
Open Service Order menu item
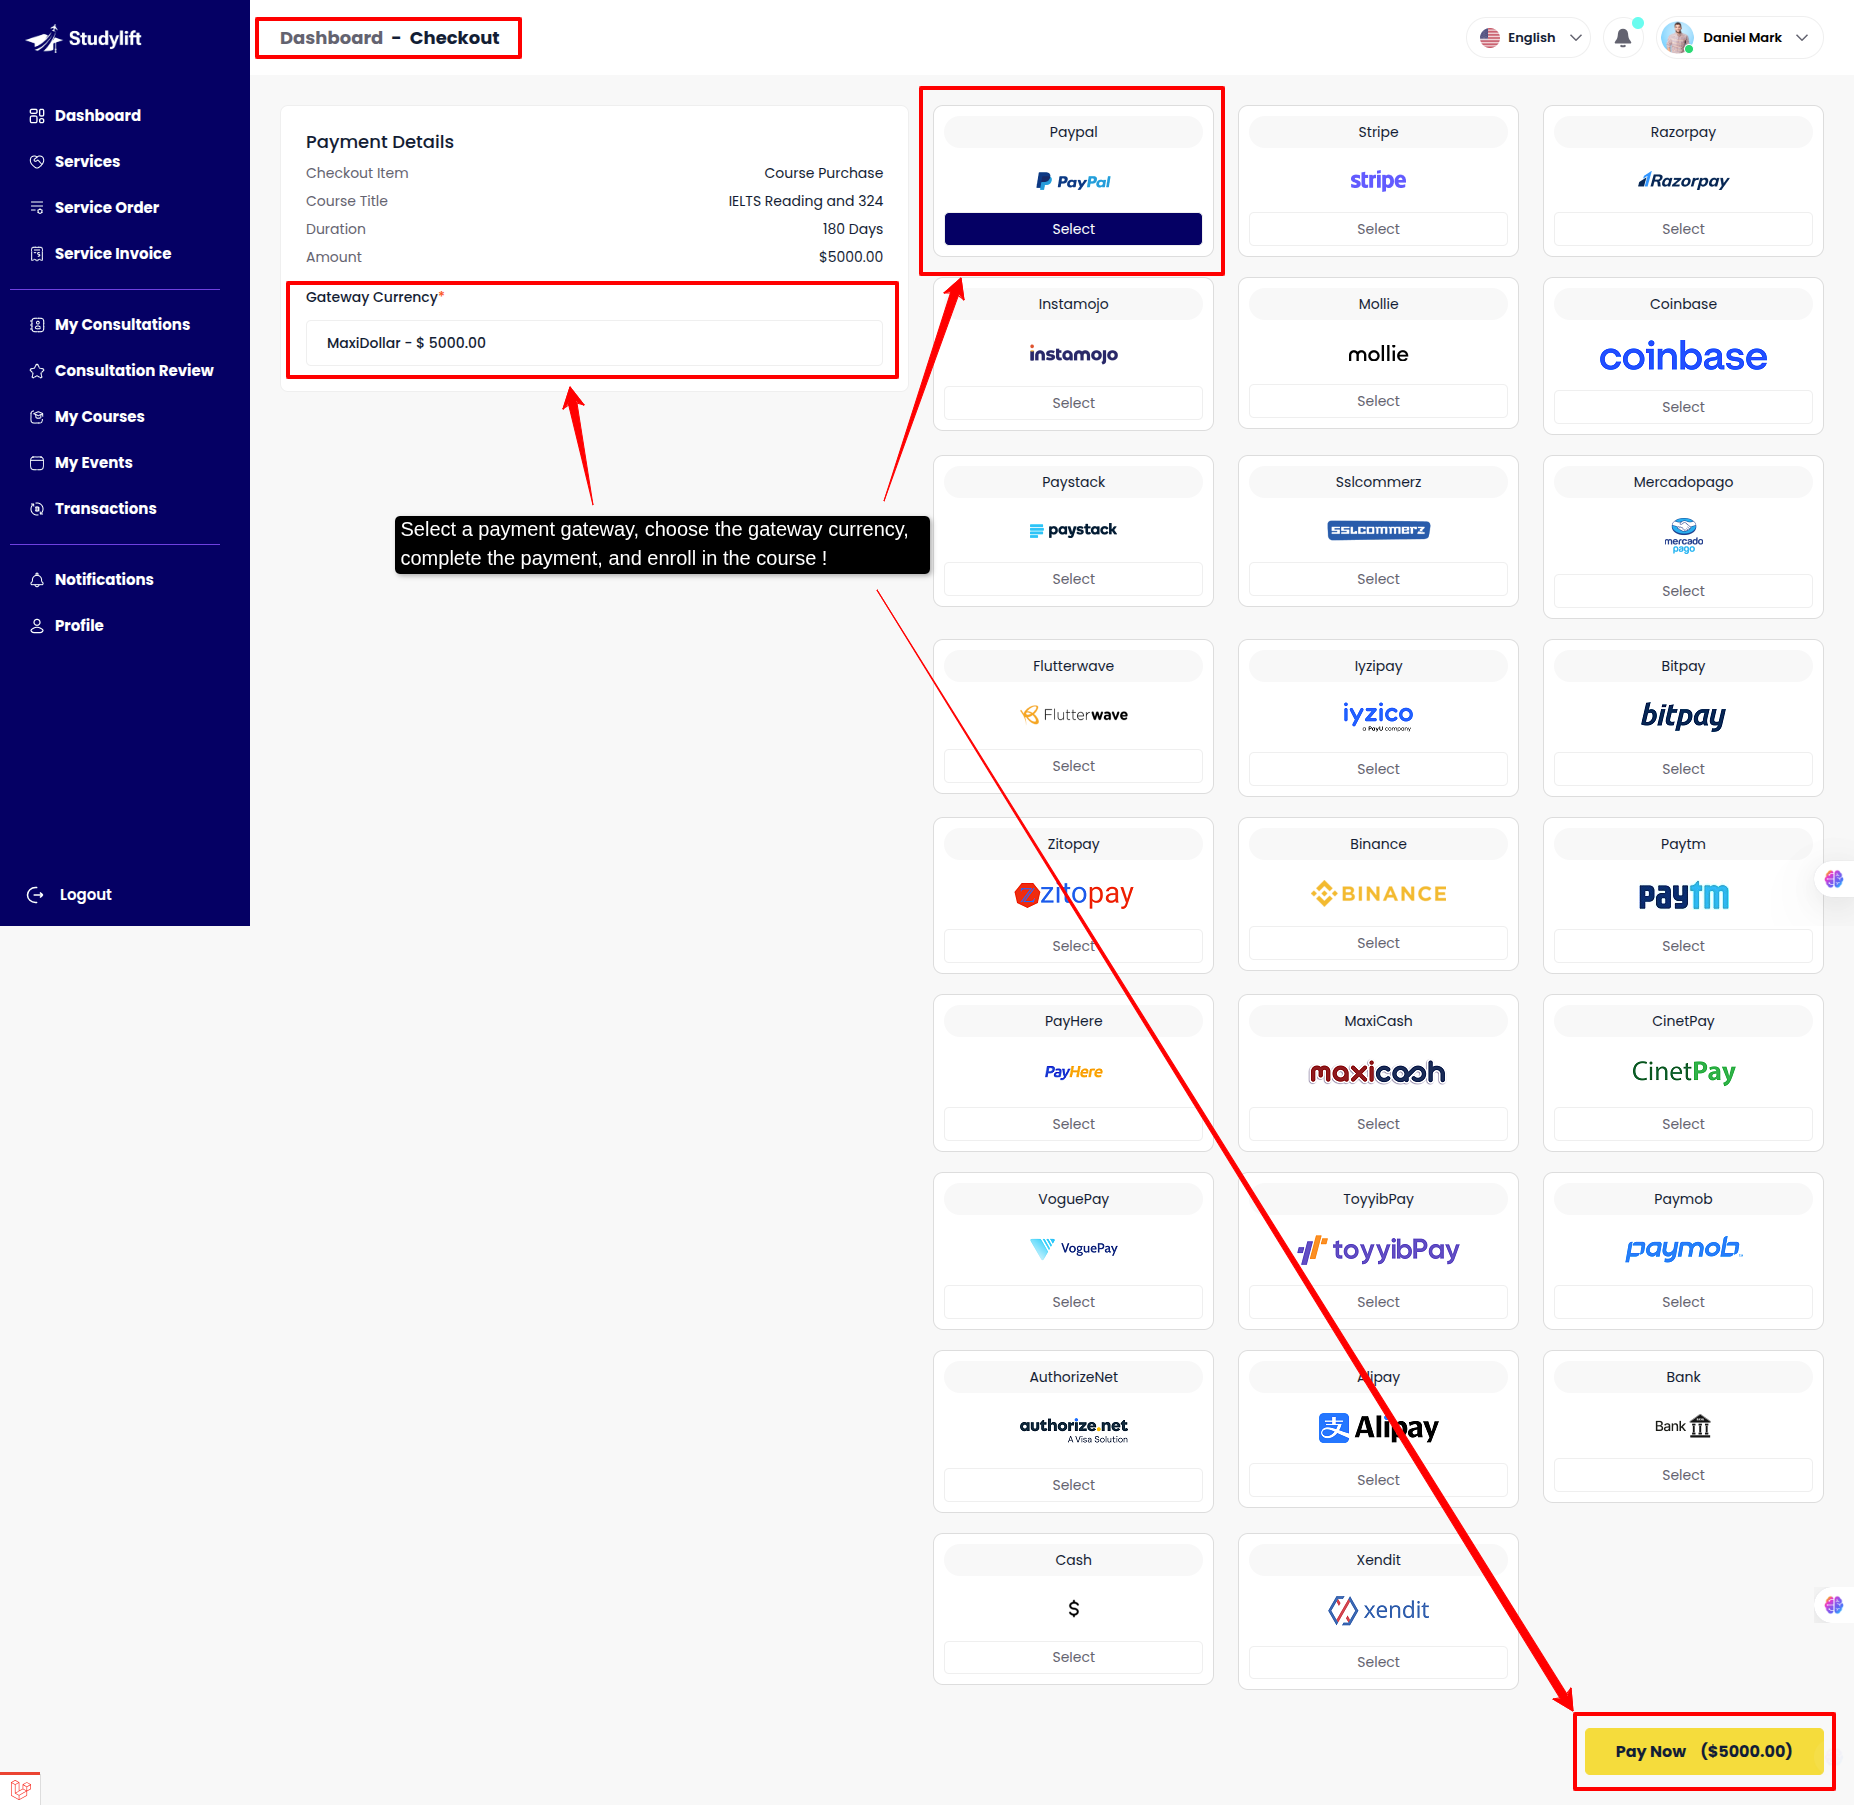pyautogui.click(x=107, y=208)
